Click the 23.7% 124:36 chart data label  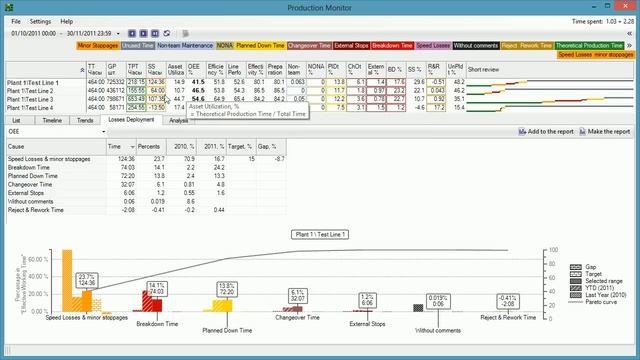click(x=87, y=280)
